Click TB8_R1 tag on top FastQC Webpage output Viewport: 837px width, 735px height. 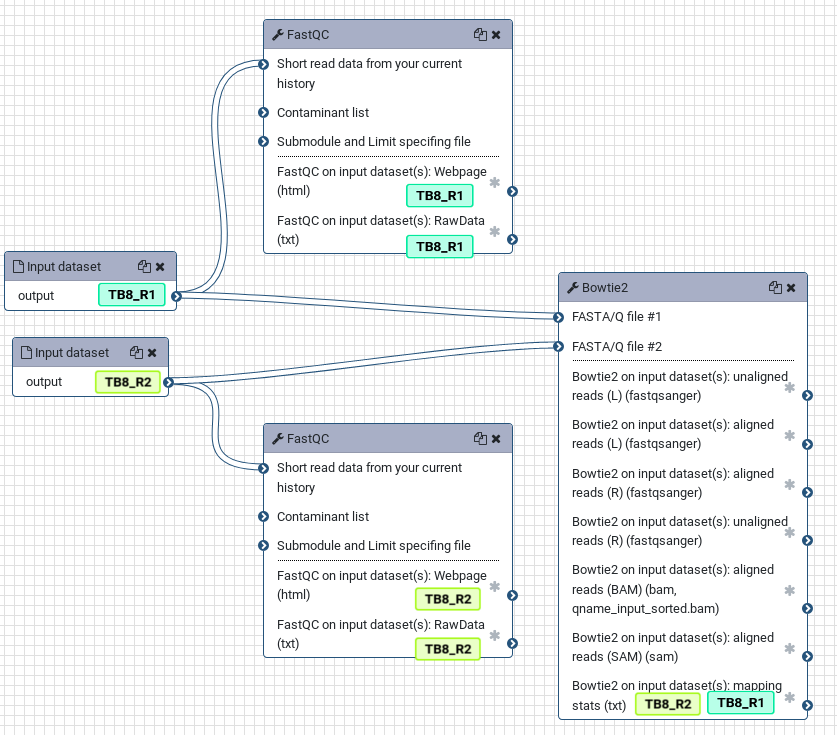coord(440,196)
